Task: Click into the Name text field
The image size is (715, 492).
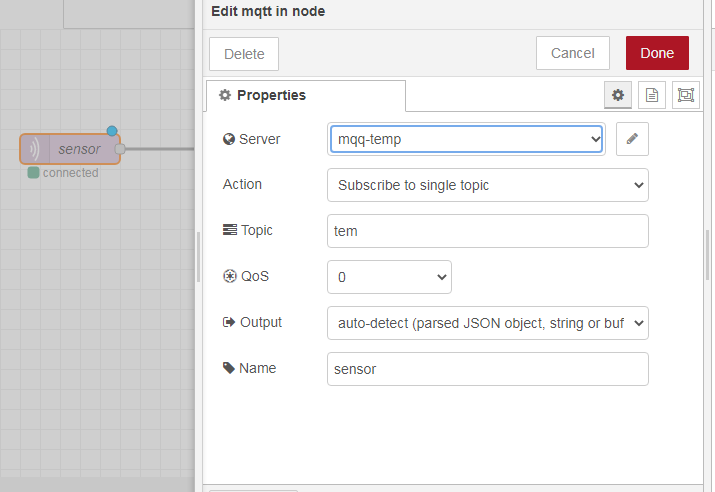Action: point(487,369)
